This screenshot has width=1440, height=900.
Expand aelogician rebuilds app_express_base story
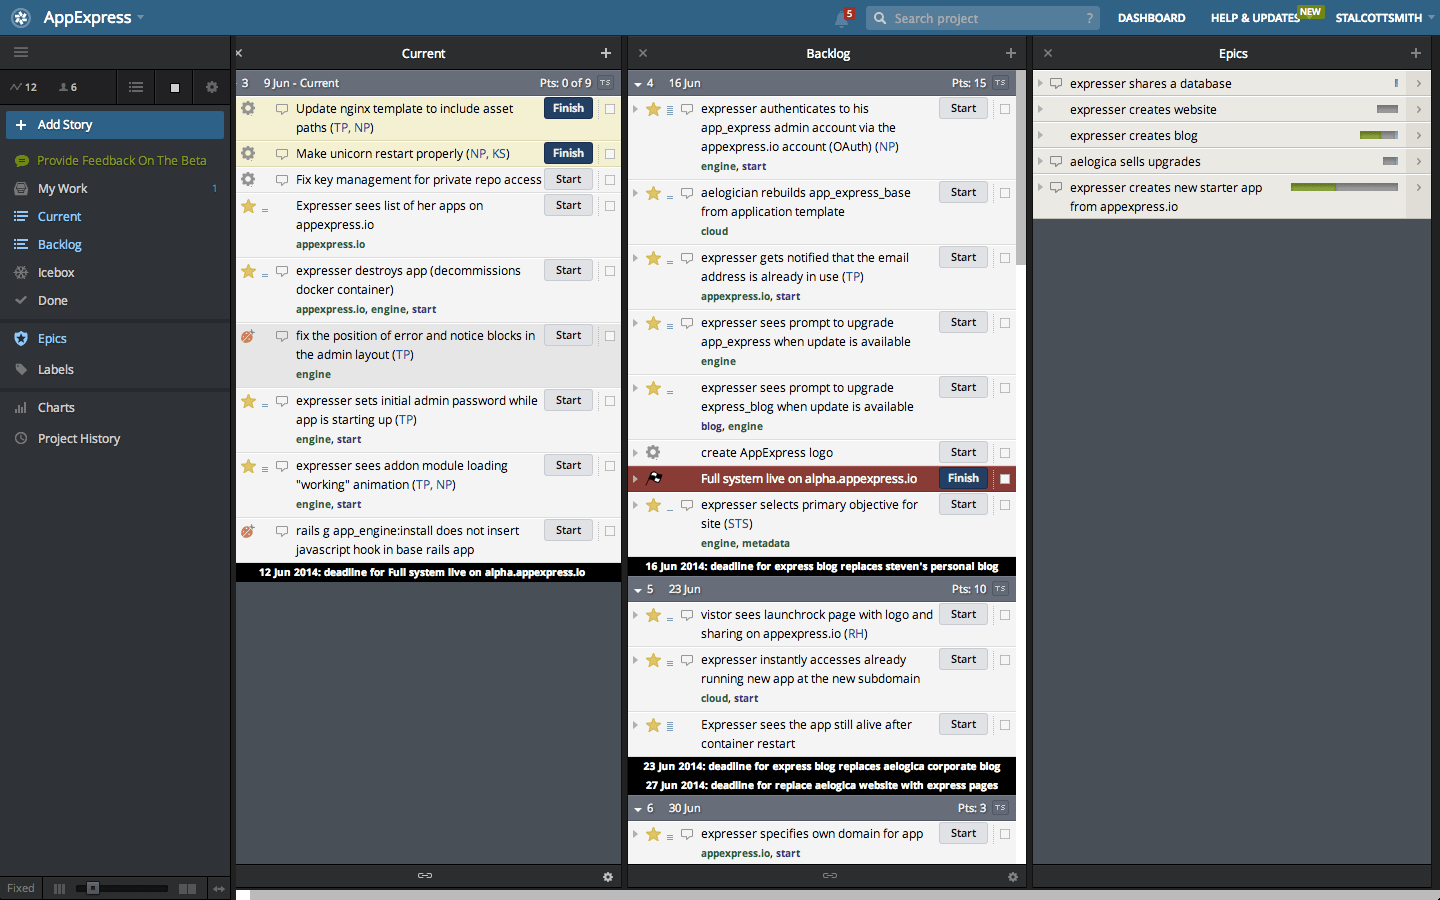(x=635, y=193)
